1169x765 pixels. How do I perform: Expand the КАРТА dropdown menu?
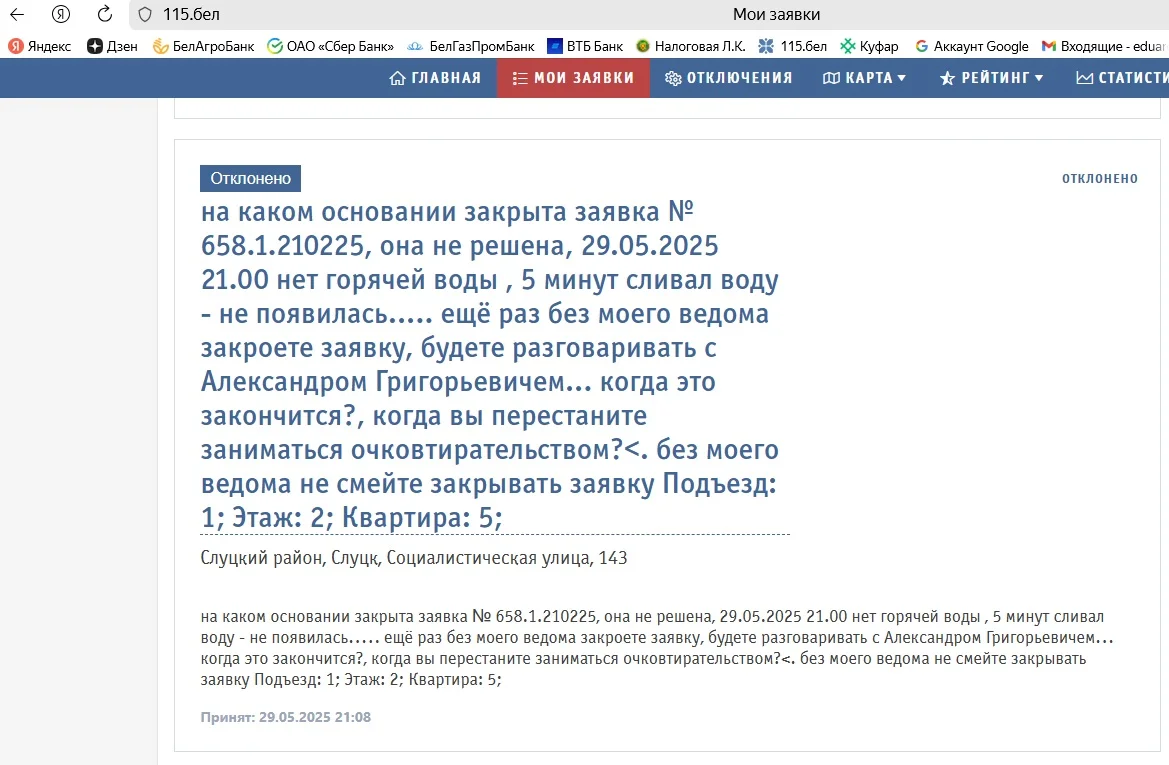pos(864,78)
